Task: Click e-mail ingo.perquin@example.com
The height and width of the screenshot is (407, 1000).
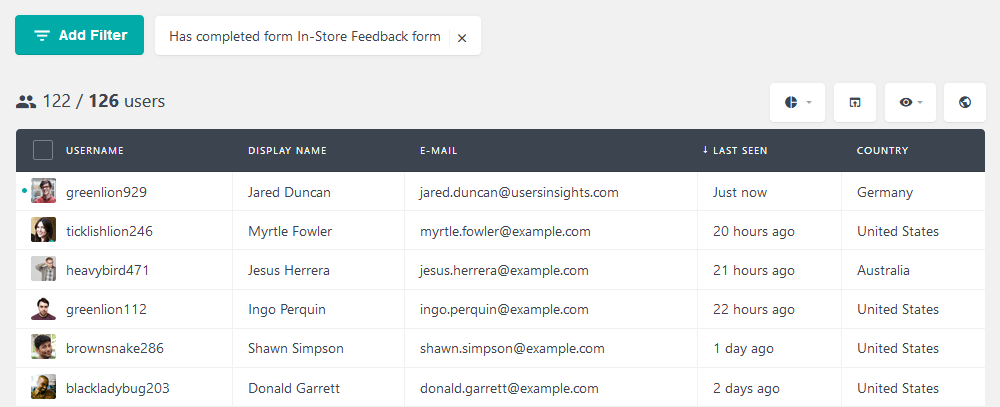Action: tap(504, 309)
